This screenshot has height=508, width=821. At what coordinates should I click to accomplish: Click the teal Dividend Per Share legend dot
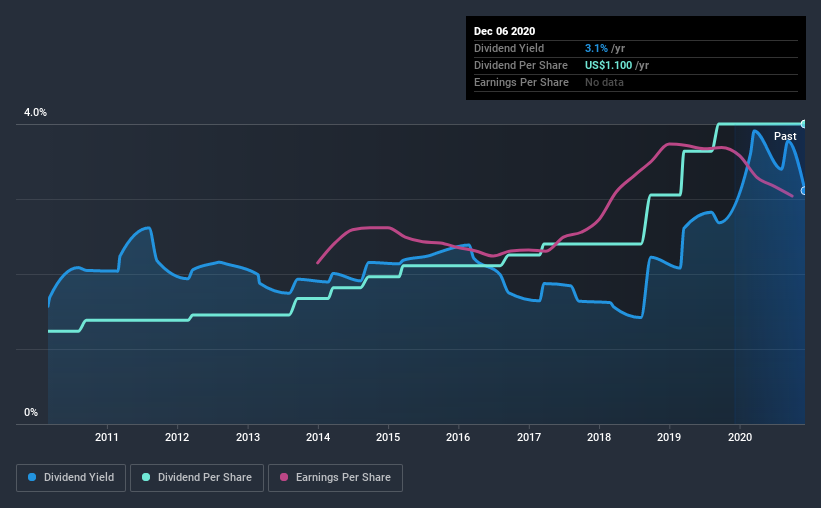[146, 477]
